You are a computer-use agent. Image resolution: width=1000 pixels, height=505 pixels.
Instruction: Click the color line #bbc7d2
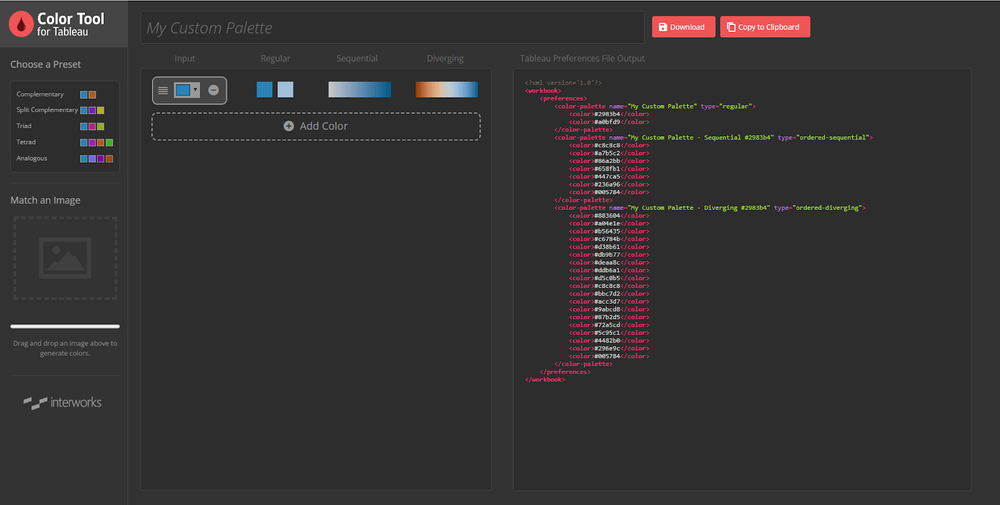click(x=609, y=294)
